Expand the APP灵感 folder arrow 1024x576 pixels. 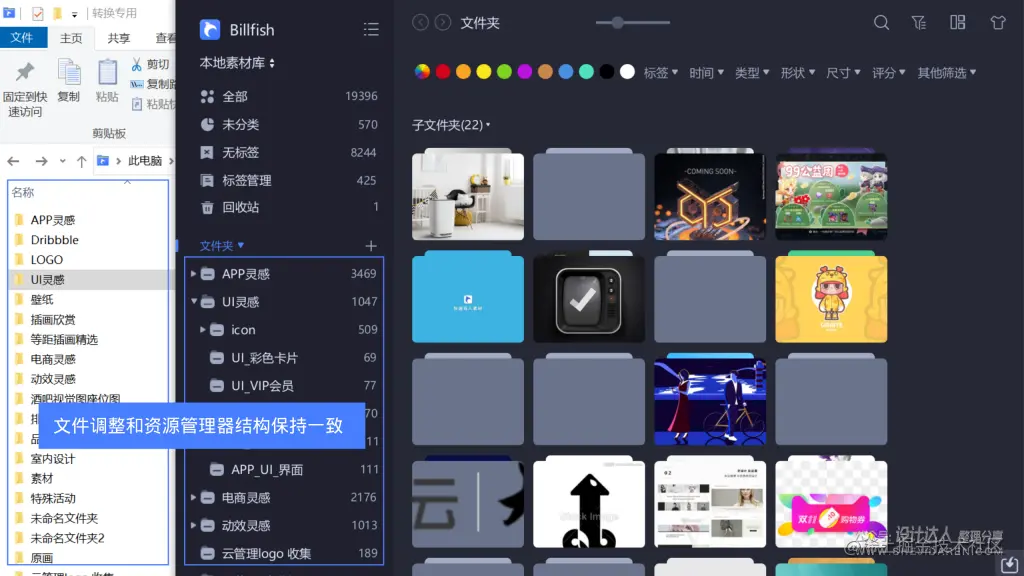(193, 274)
